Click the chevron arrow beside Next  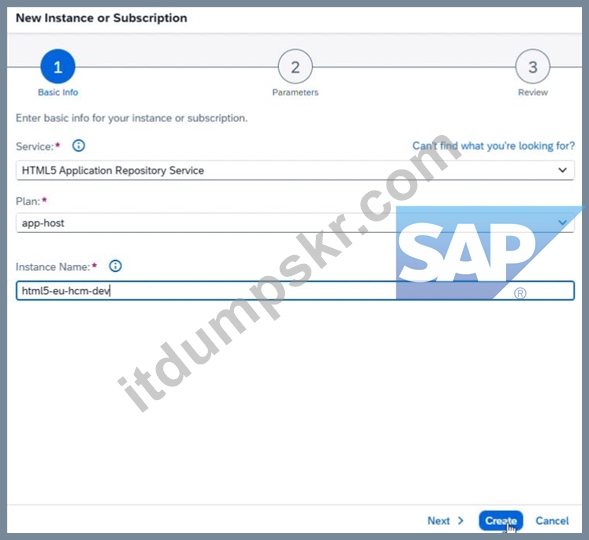pos(461,520)
